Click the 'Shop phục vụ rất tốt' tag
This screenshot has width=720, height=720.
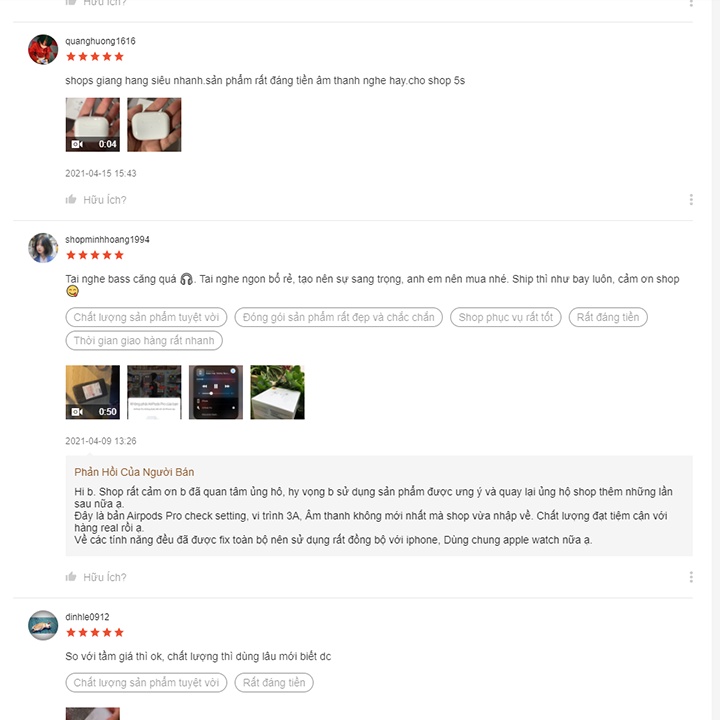[506, 317]
